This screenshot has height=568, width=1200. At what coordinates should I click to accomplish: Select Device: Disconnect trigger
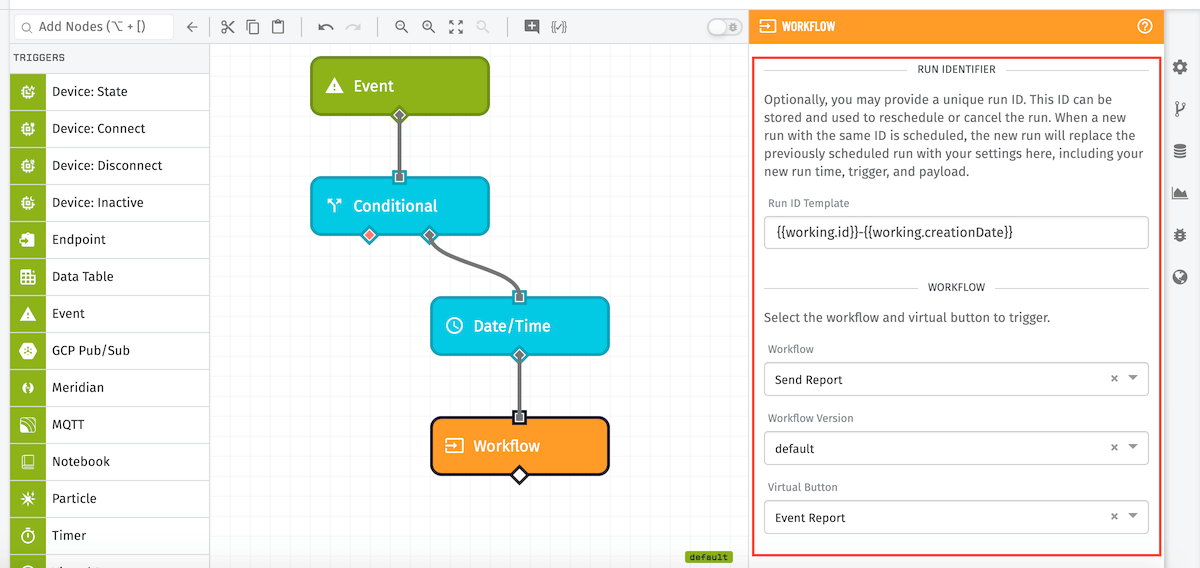click(110, 166)
